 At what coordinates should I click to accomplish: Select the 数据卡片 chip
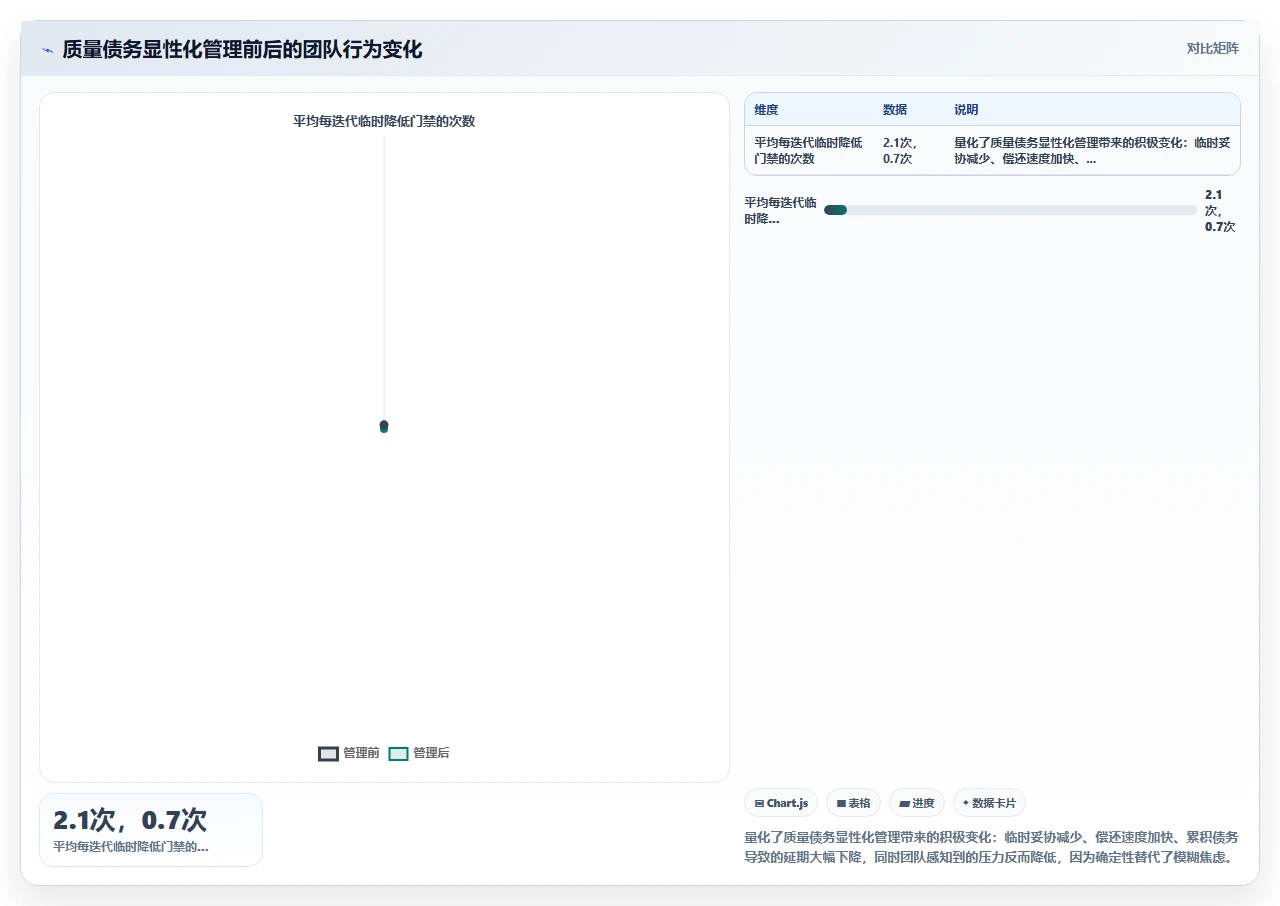[989, 803]
